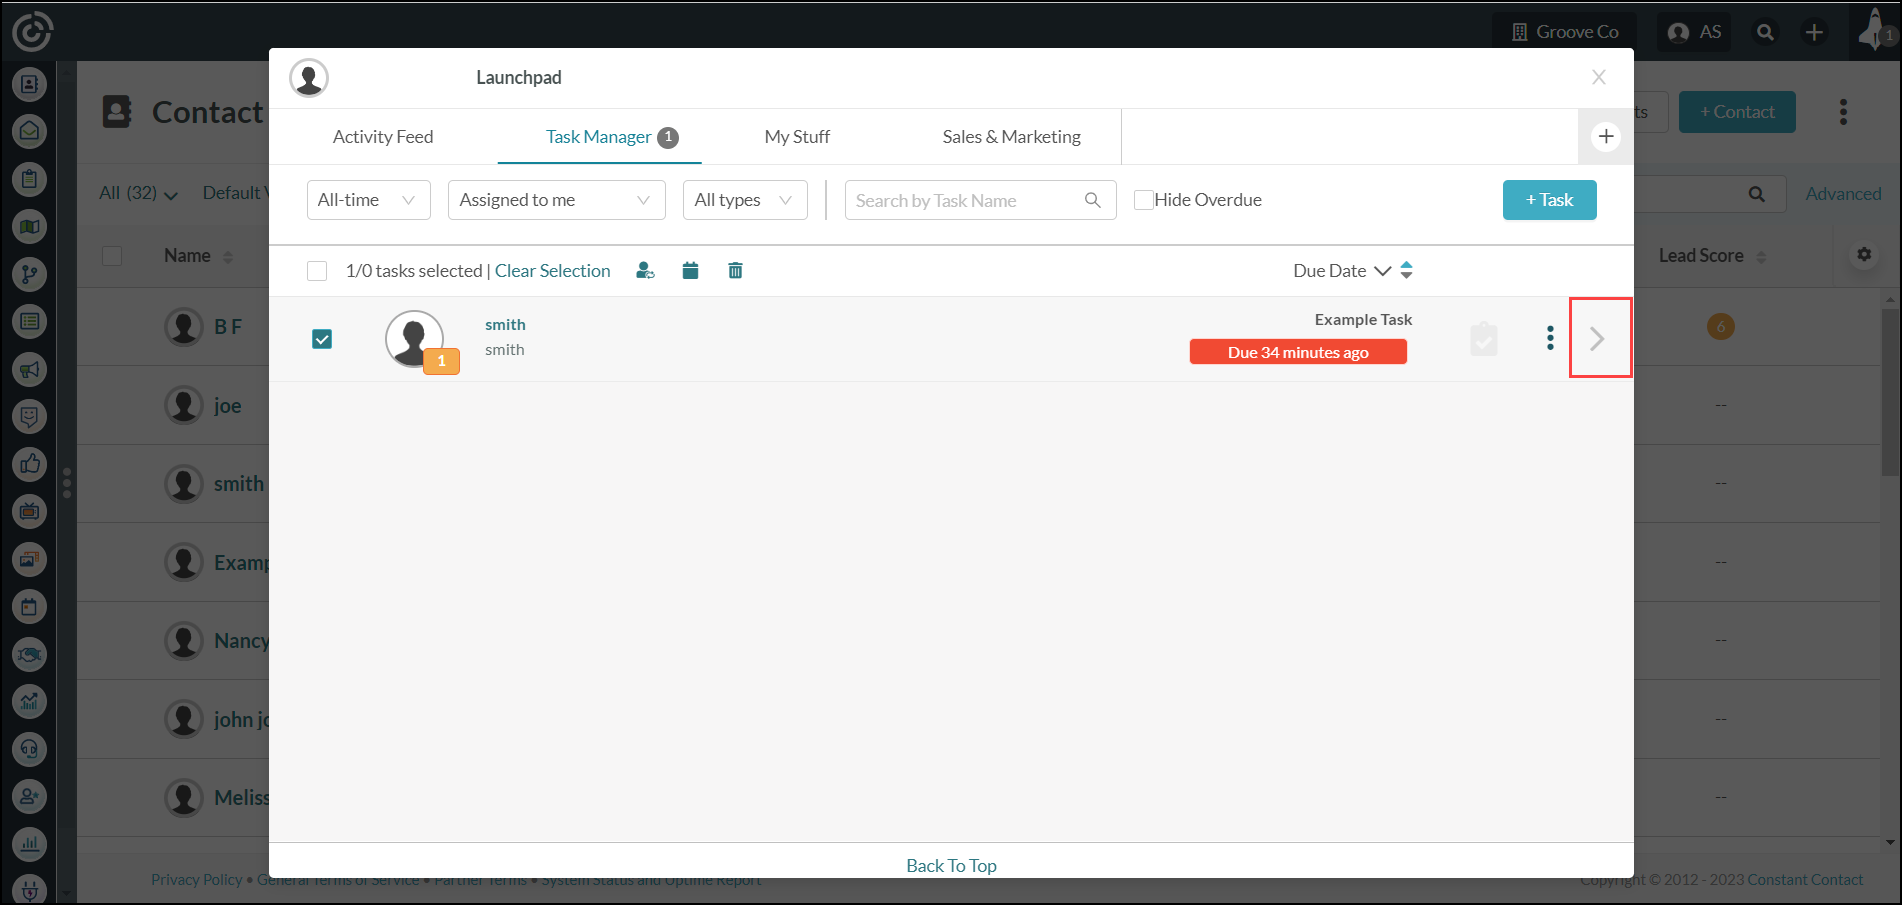The width and height of the screenshot is (1902, 905).
Task: Click Clear Selection link
Action: pyautogui.click(x=552, y=271)
